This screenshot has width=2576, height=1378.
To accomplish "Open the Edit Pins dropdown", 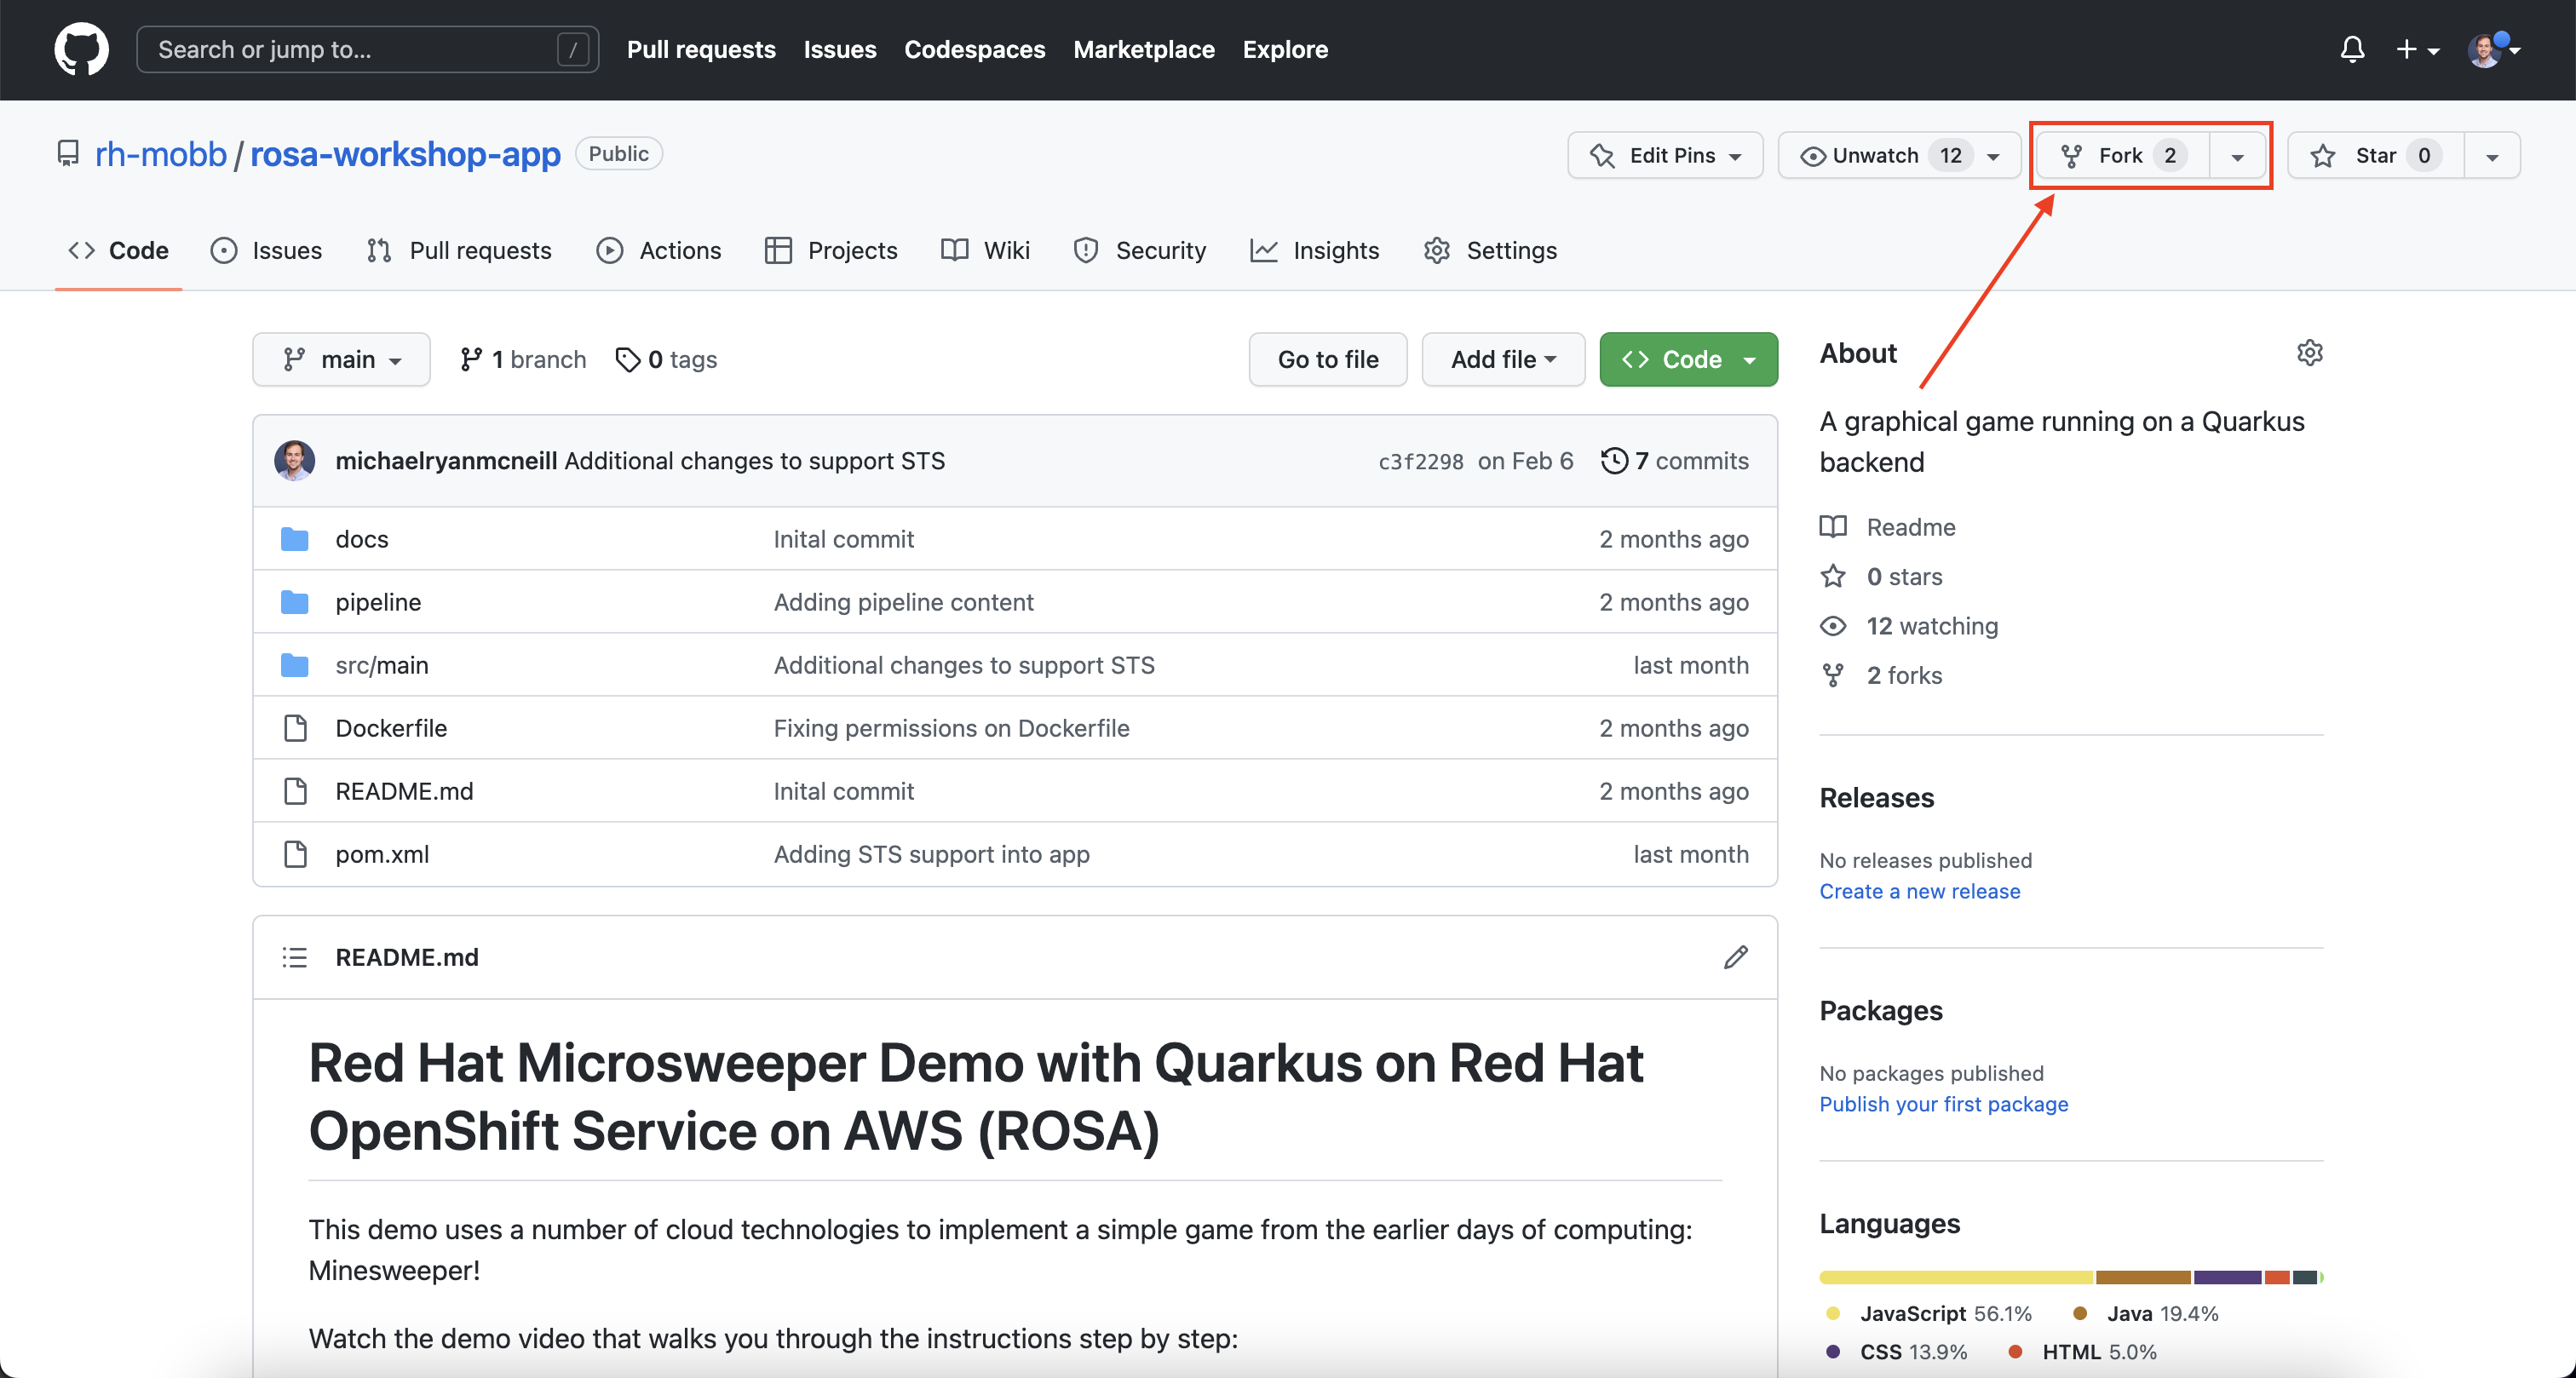I will tap(1665, 155).
